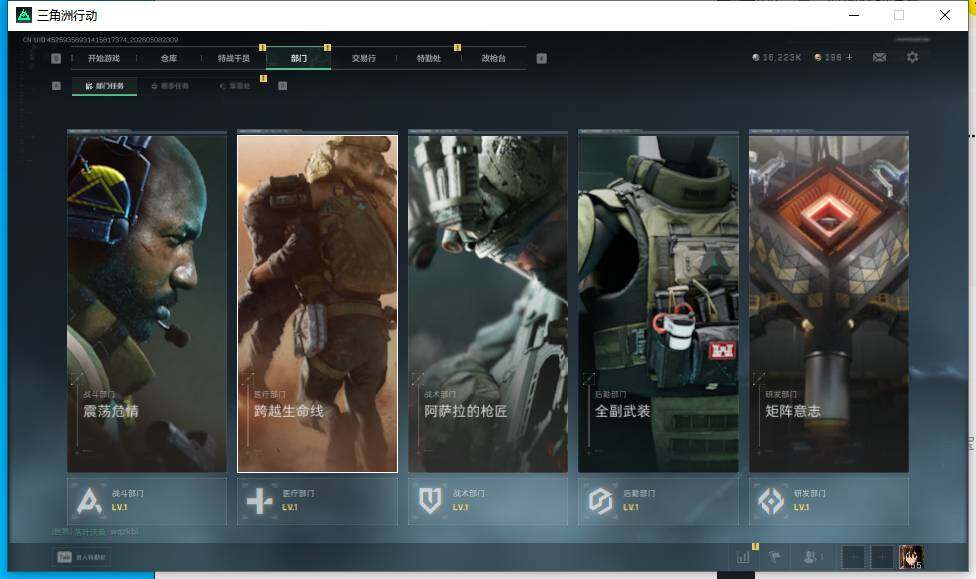Open the settings gear icon

[913, 57]
